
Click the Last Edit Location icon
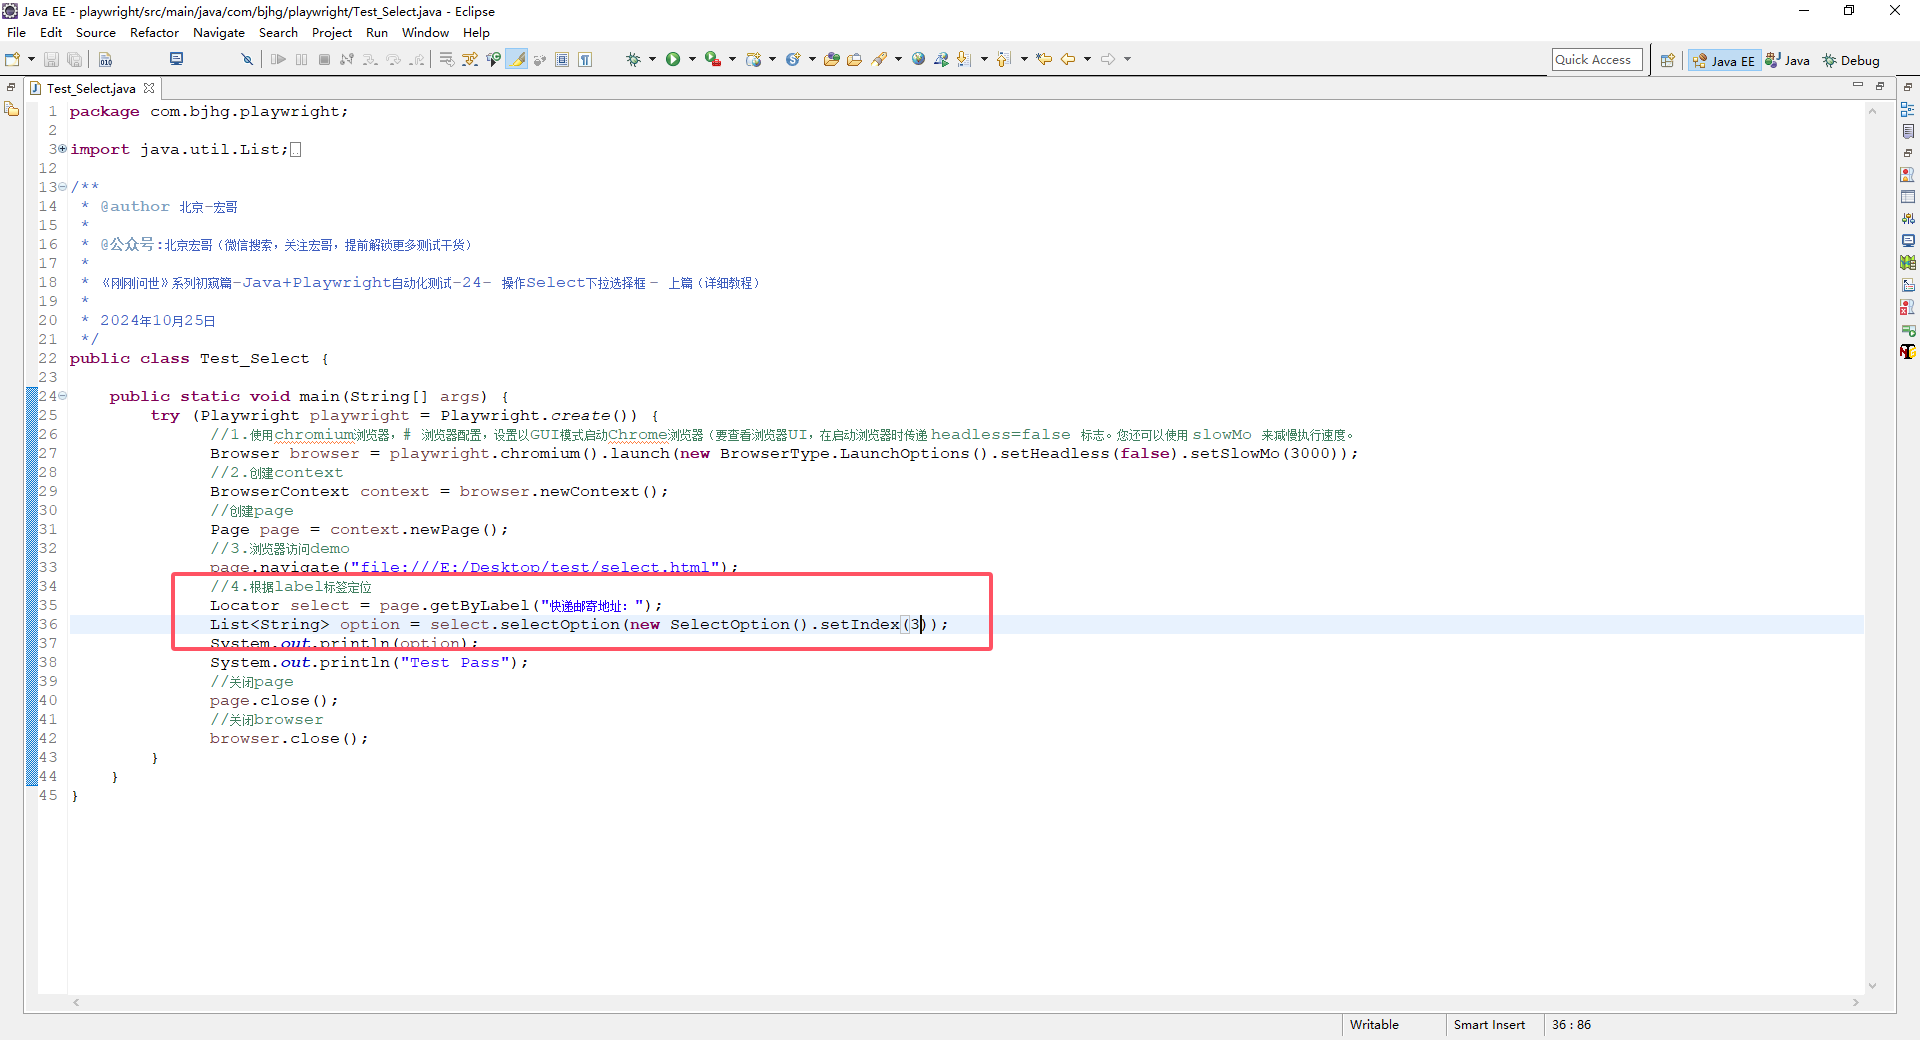pyautogui.click(x=1044, y=60)
